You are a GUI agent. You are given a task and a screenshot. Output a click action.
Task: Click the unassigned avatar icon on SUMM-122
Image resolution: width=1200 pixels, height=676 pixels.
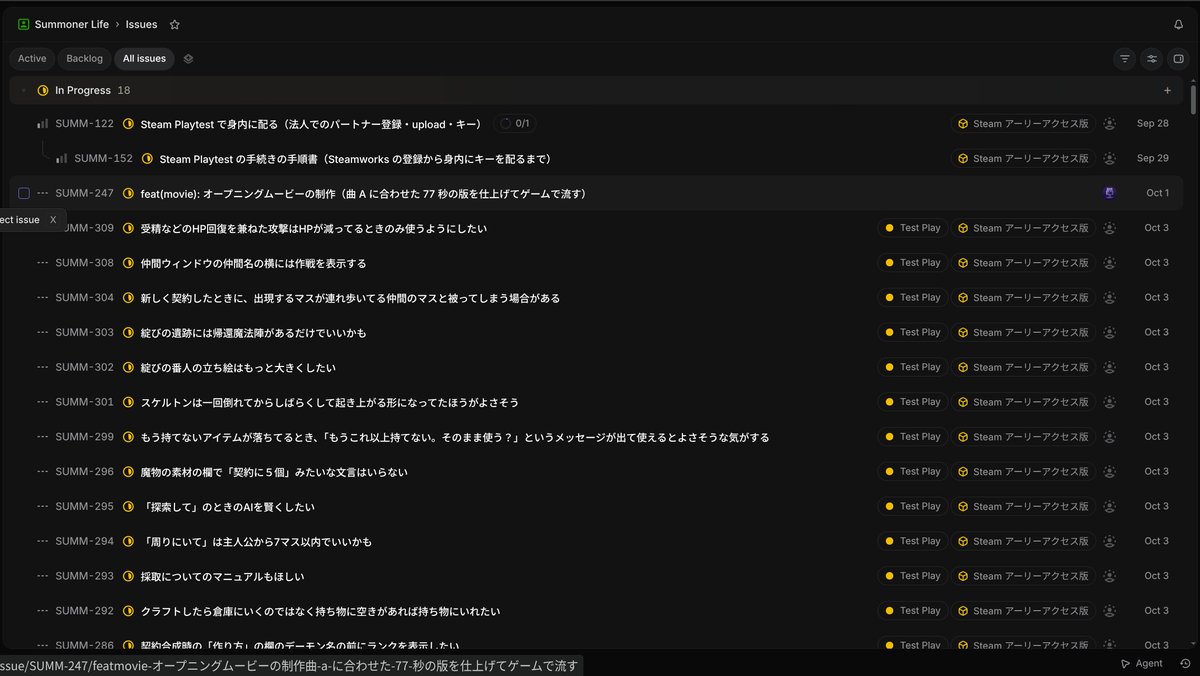pyautogui.click(x=1109, y=124)
